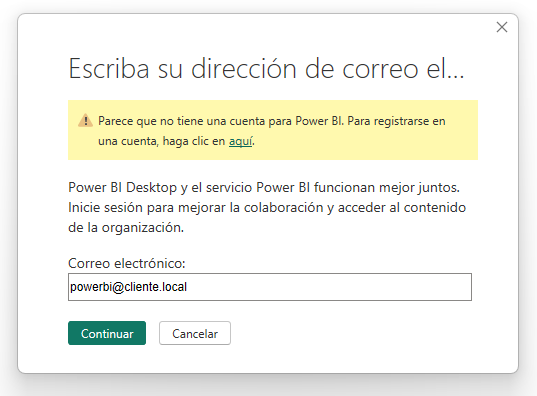Click the empty area inside the email box
This screenshot has height=396, width=537.
pyautogui.click(x=329, y=287)
